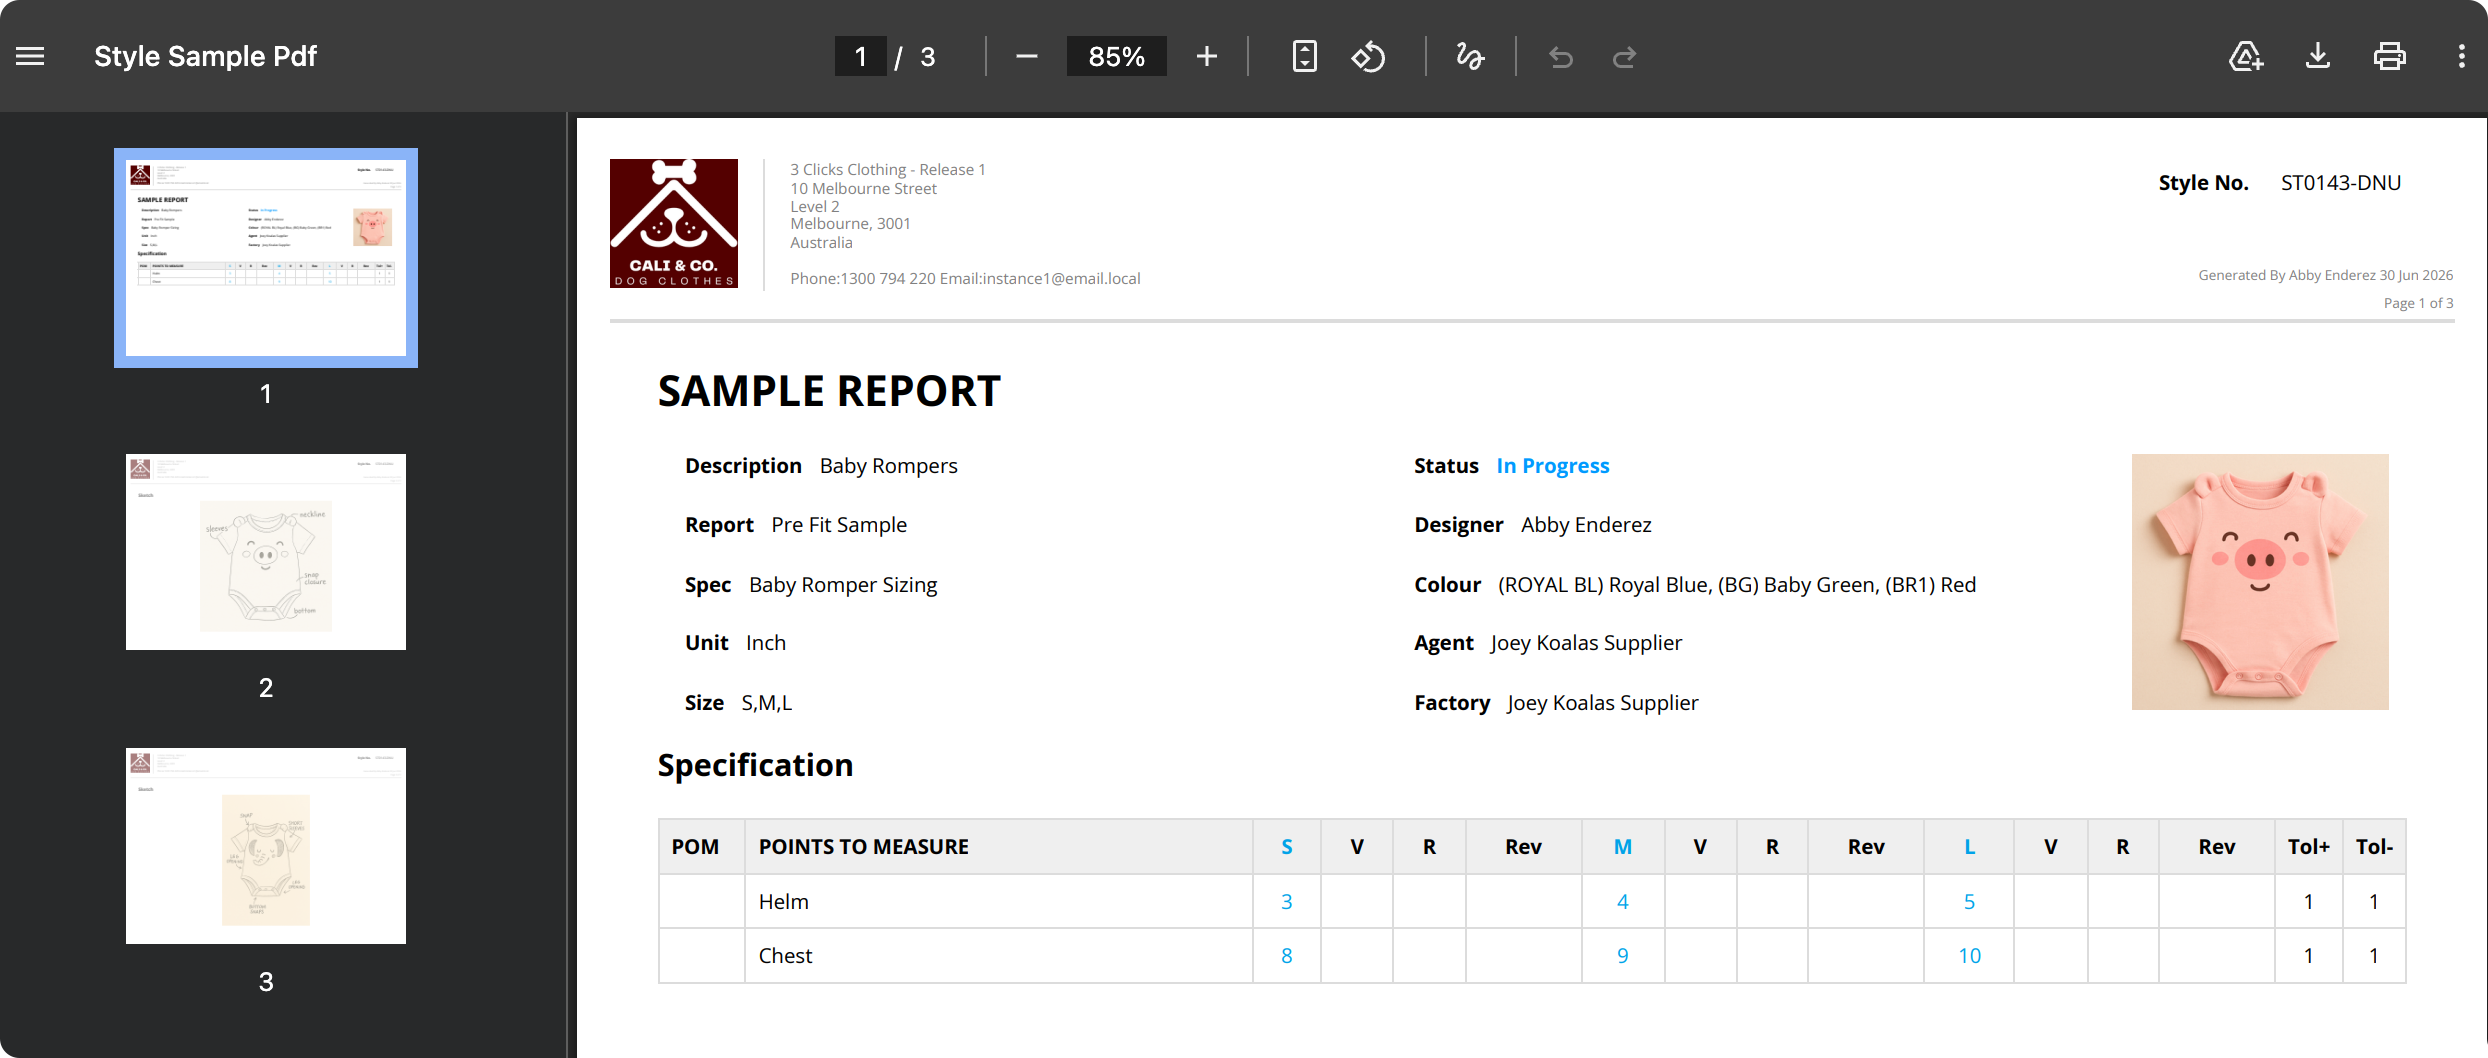
Task: Download the PDF file
Action: [2318, 57]
